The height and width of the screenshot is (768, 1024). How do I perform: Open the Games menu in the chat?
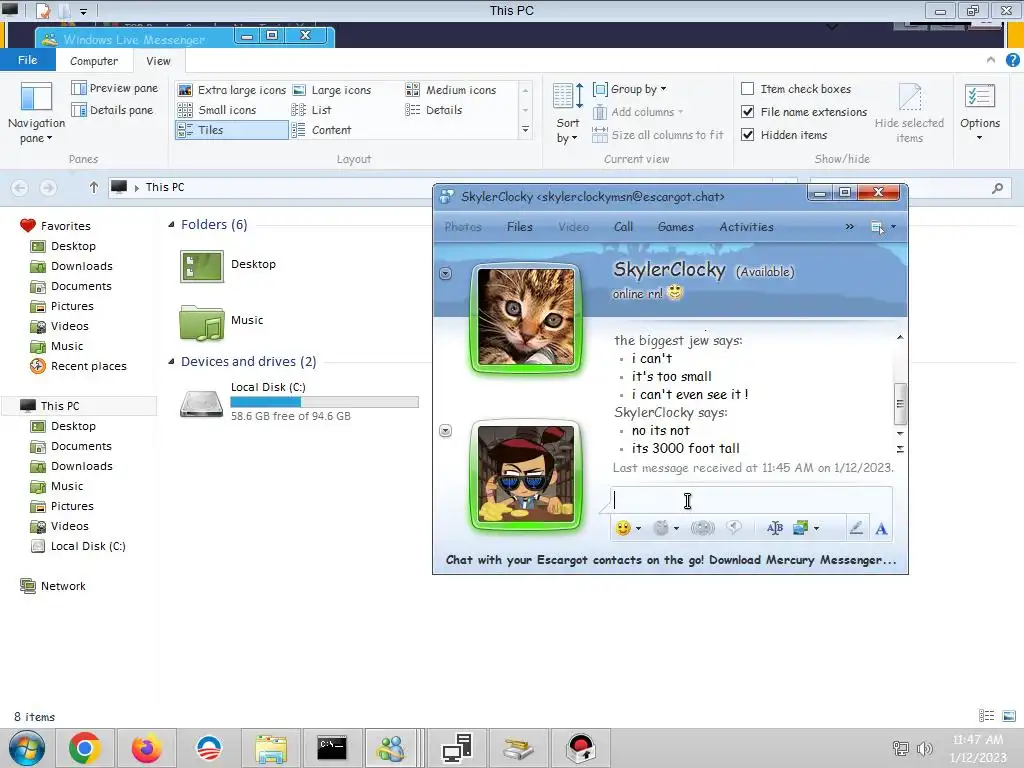(x=675, y=227)
